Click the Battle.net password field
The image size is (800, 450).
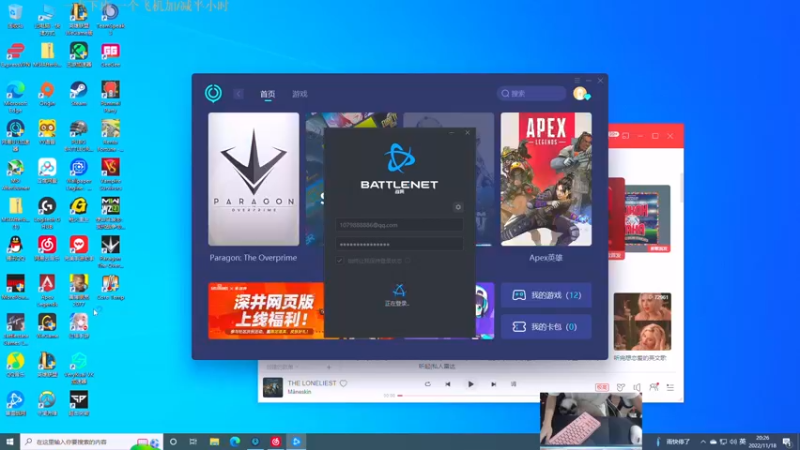pyautogui.click(x=399, y=244)
